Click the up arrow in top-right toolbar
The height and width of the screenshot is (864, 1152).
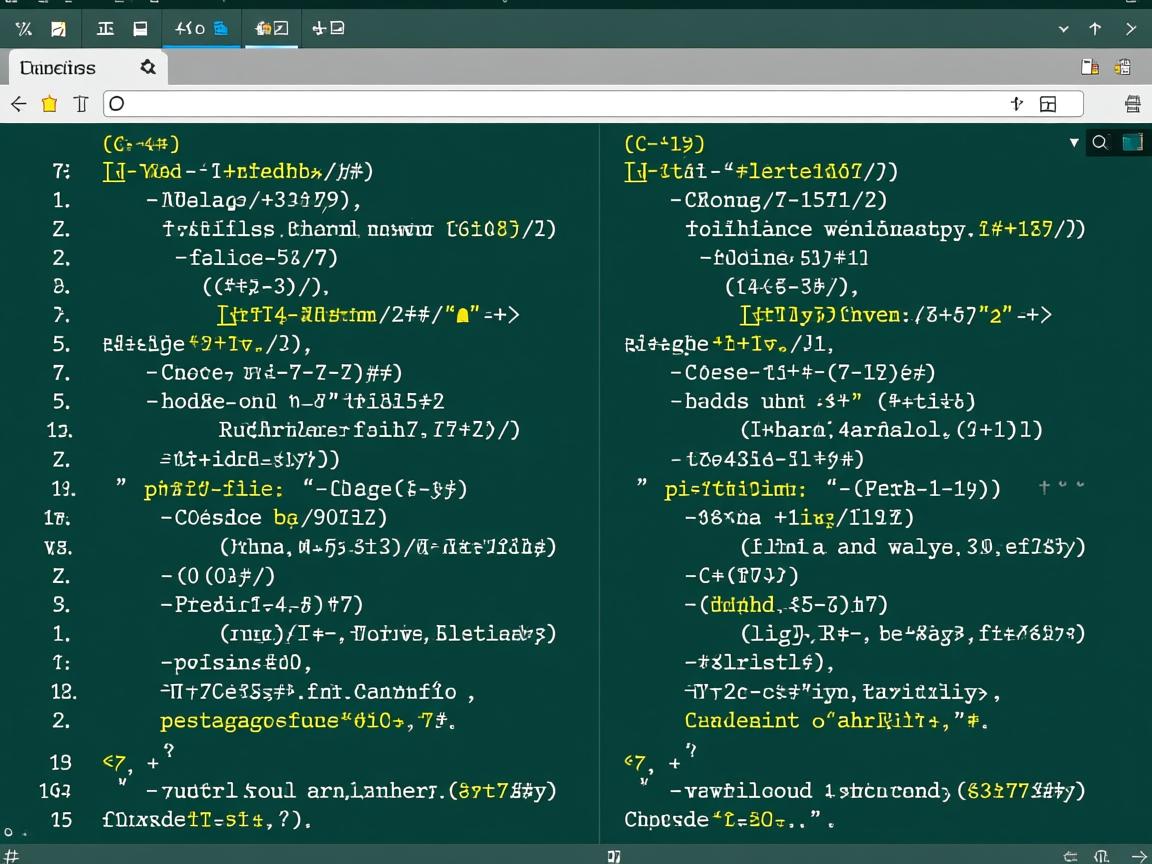point(1095,29)
